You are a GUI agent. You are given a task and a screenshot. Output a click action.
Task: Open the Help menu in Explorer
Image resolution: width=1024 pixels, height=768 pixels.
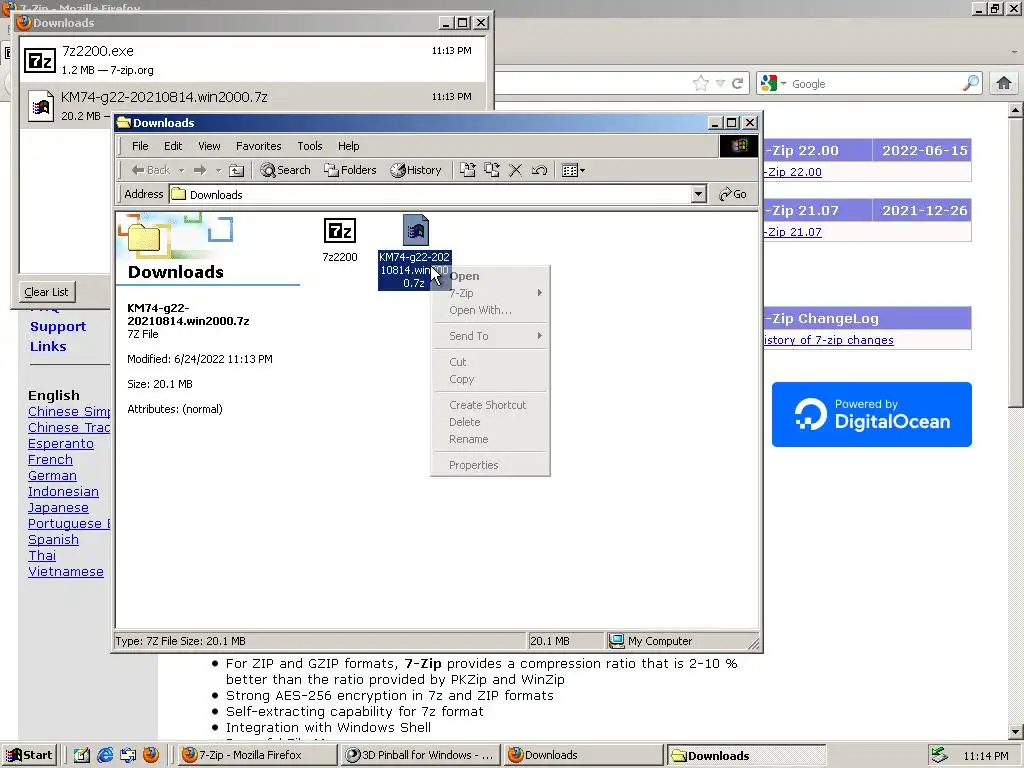[348, 146]
